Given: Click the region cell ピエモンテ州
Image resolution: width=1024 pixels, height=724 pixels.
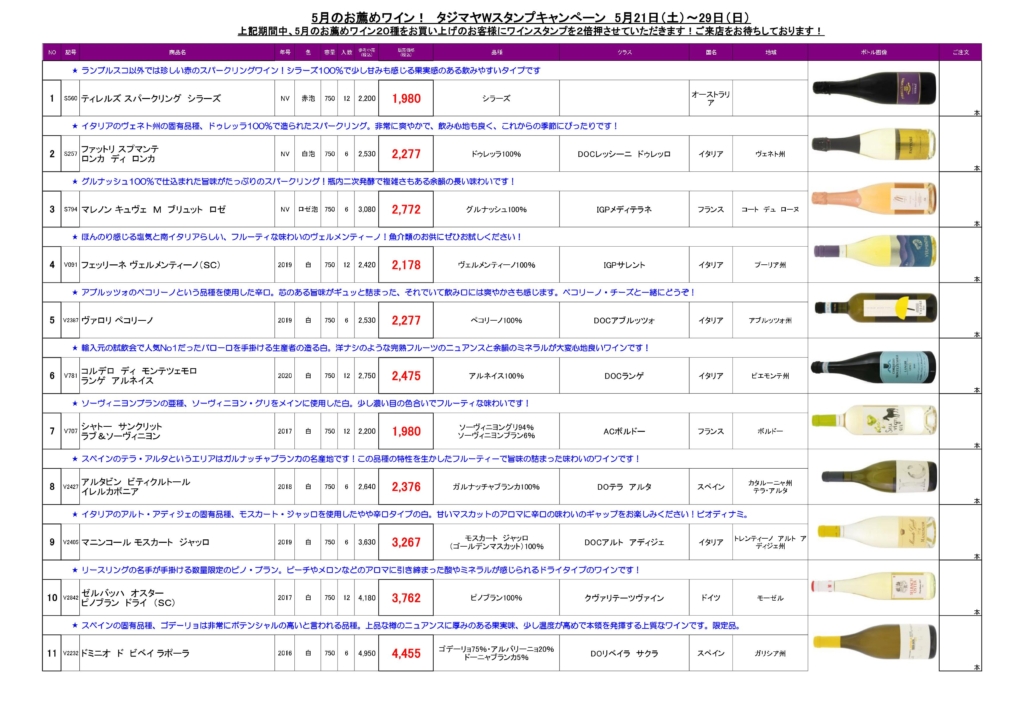Looking at the screenshot, I should click(x=771, y=376).
